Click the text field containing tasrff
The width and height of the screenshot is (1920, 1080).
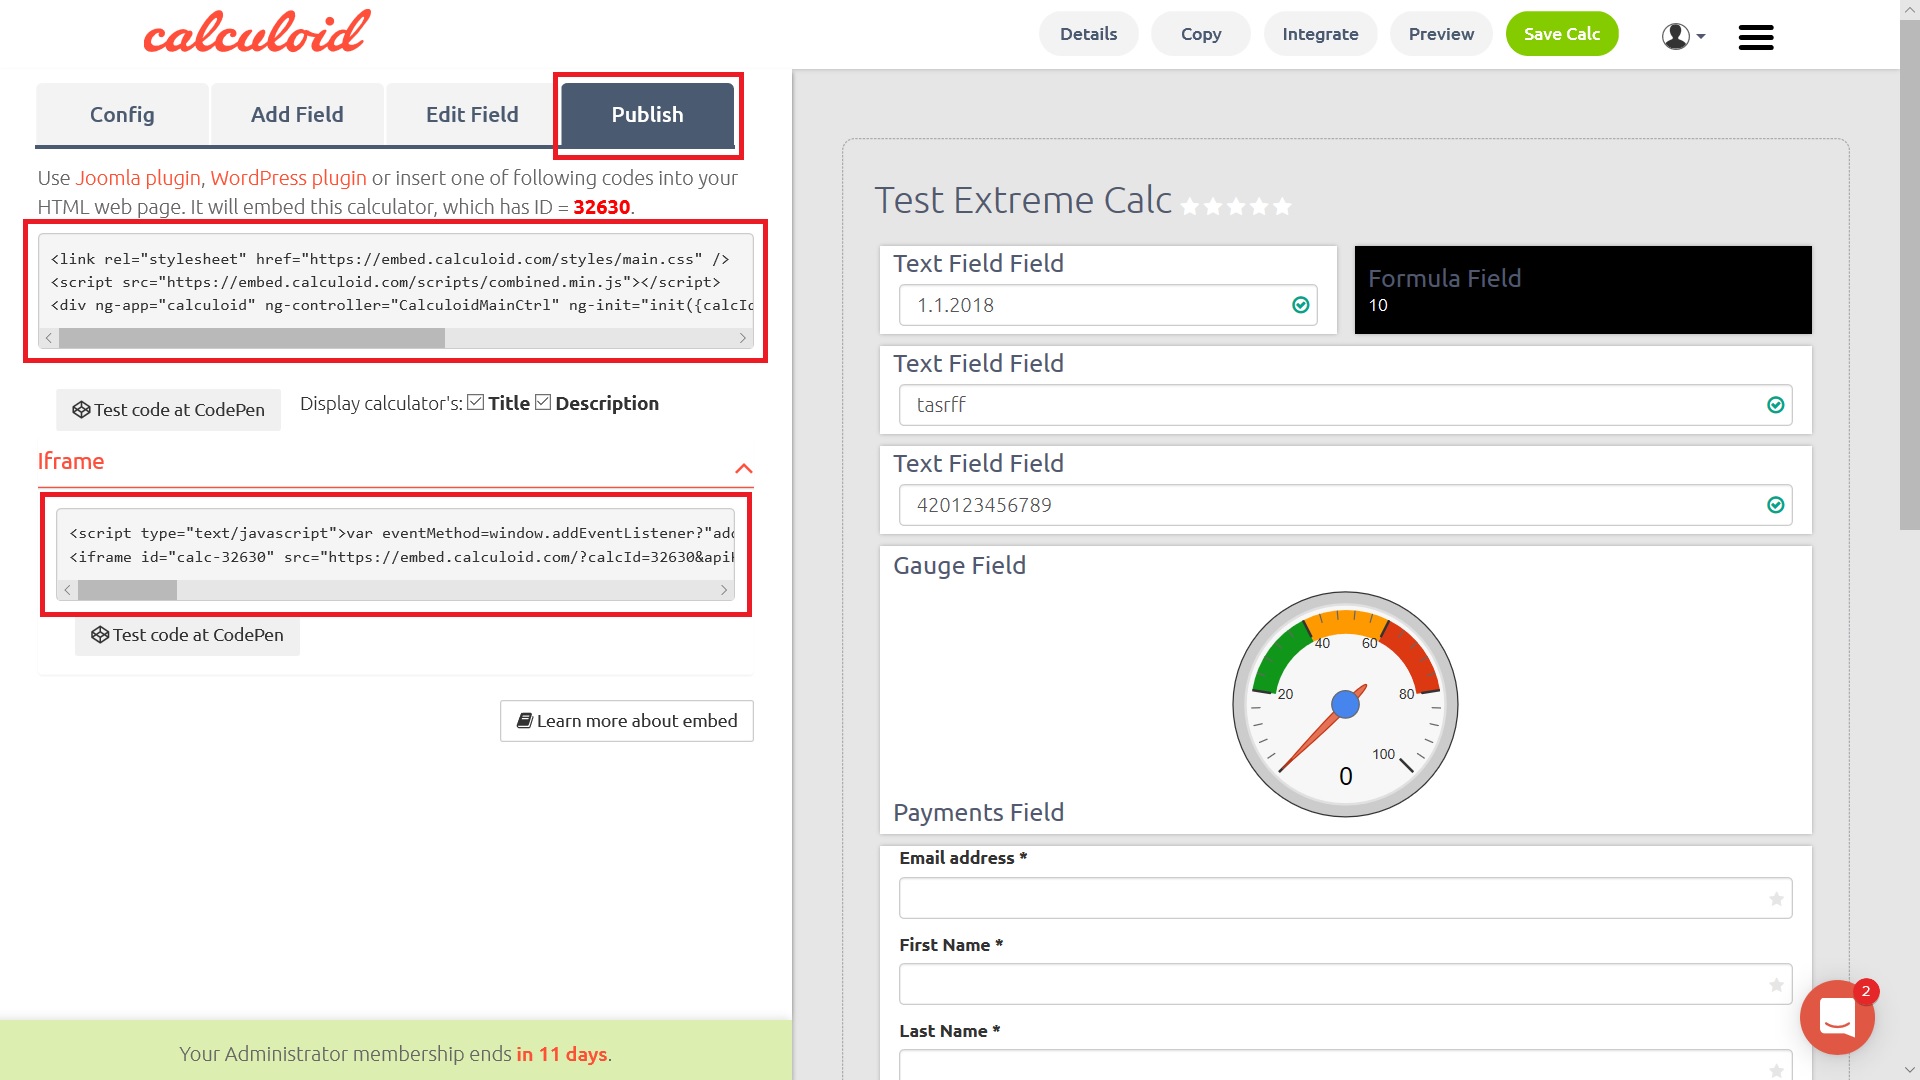pos(1345,405)
